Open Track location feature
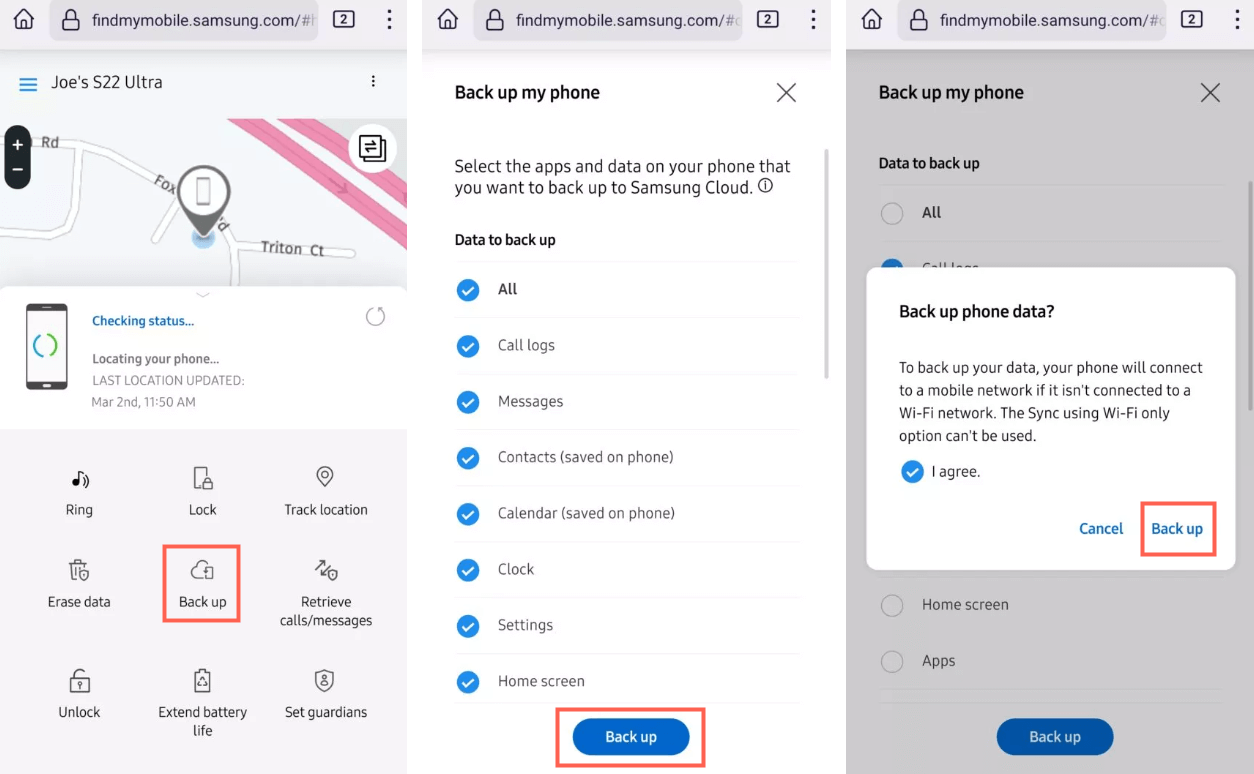 click(x=325, y=477)
